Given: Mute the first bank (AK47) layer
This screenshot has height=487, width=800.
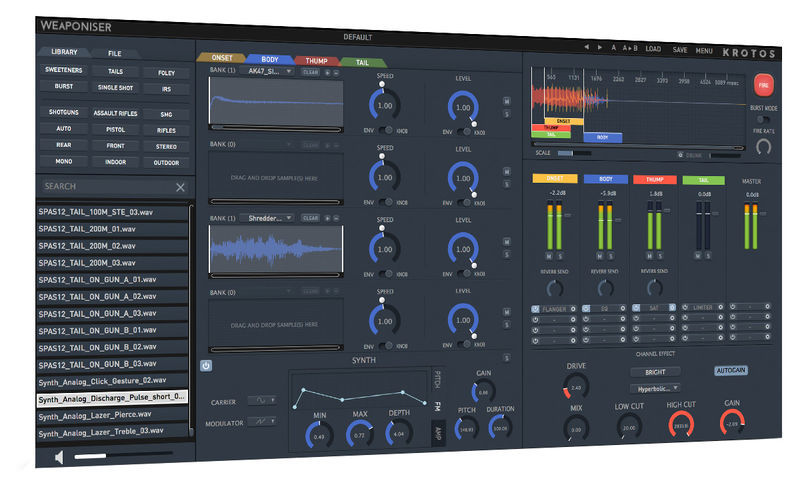Looking at the screenshot, I should click(507, 101).
